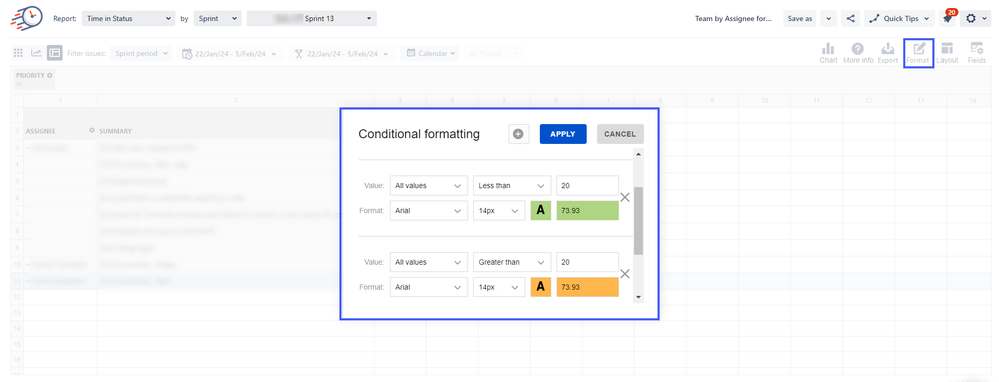Click the dialog scrollbar up arrow
Screen dimensions: 999x382
pyautogui.click(x=638, y=154)
